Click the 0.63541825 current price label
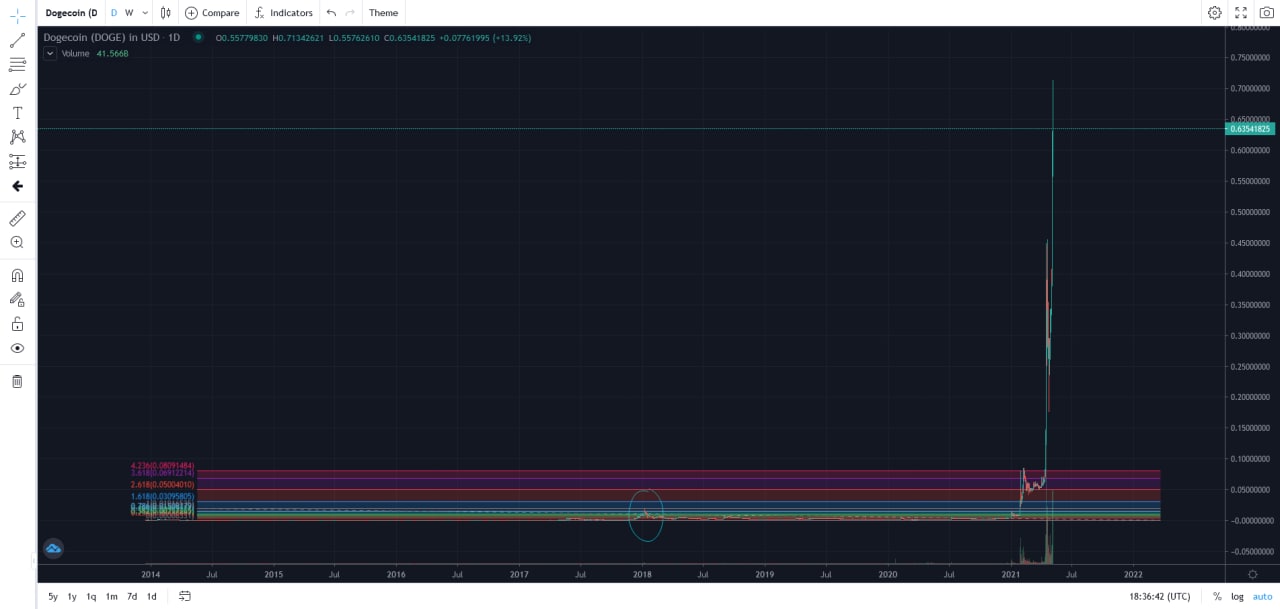1280x609 pixels. pyautogui.click(x=1250, y=129)
